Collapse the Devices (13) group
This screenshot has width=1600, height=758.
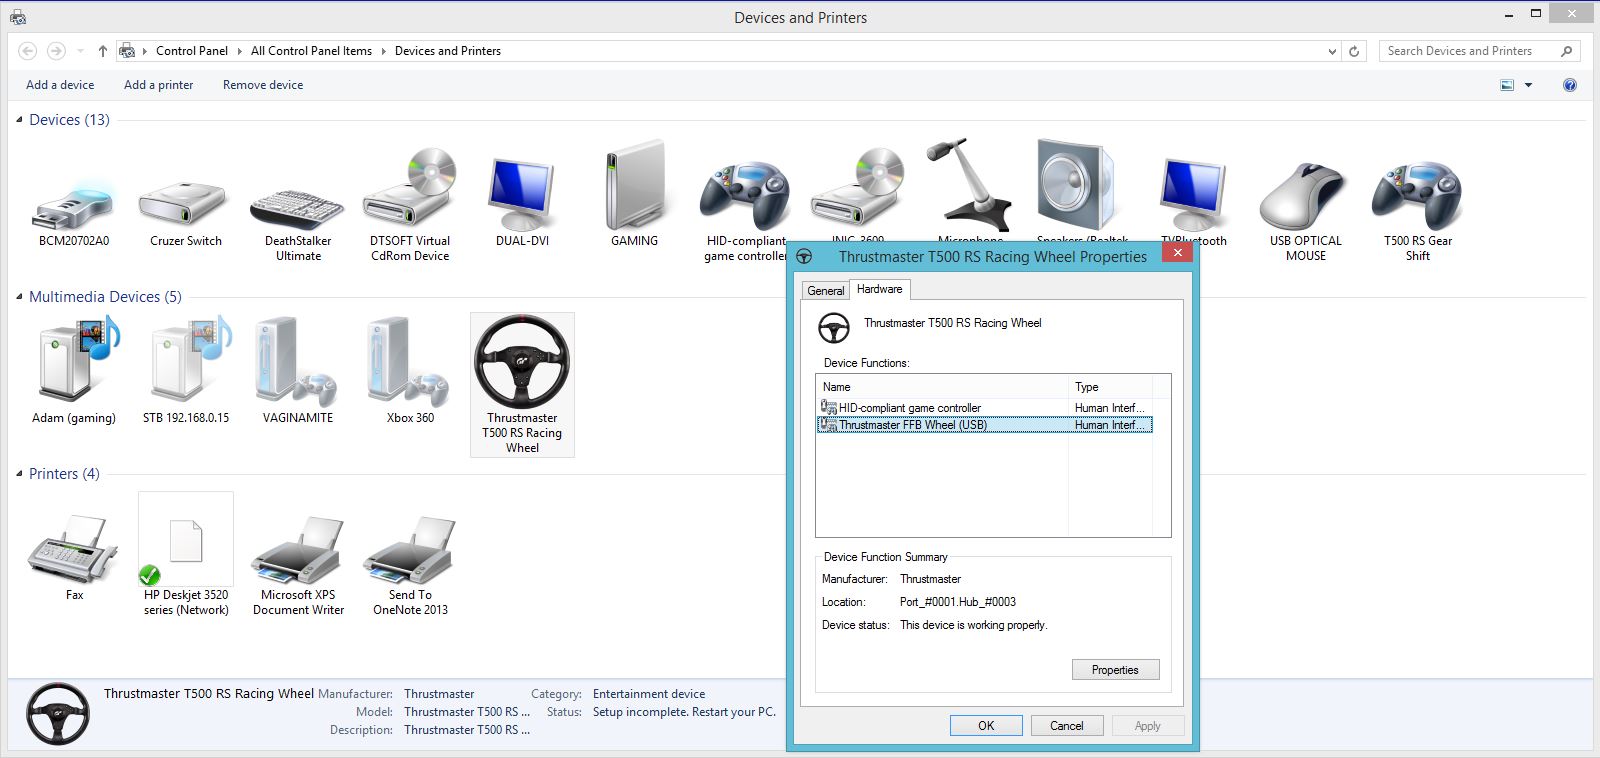(19, 120)
